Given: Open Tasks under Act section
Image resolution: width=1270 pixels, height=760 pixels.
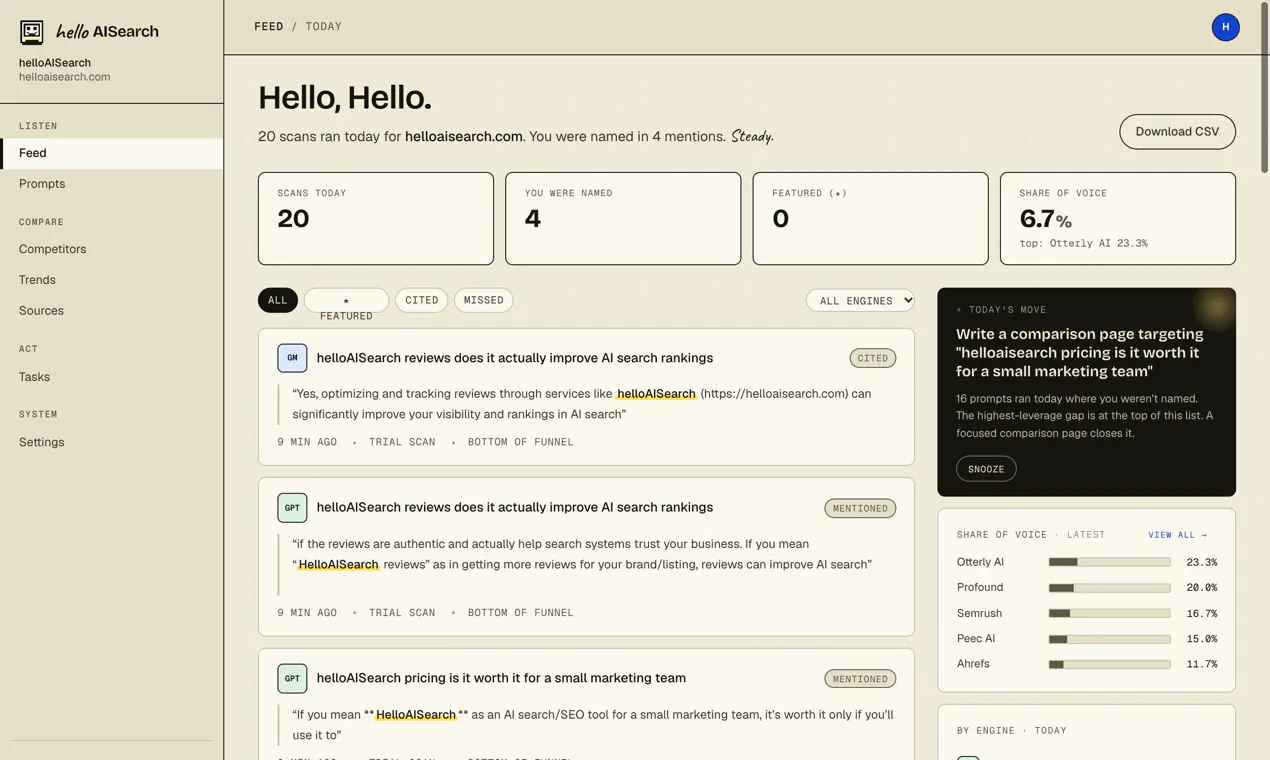Looking at the screenshot, I should (111, 377).
